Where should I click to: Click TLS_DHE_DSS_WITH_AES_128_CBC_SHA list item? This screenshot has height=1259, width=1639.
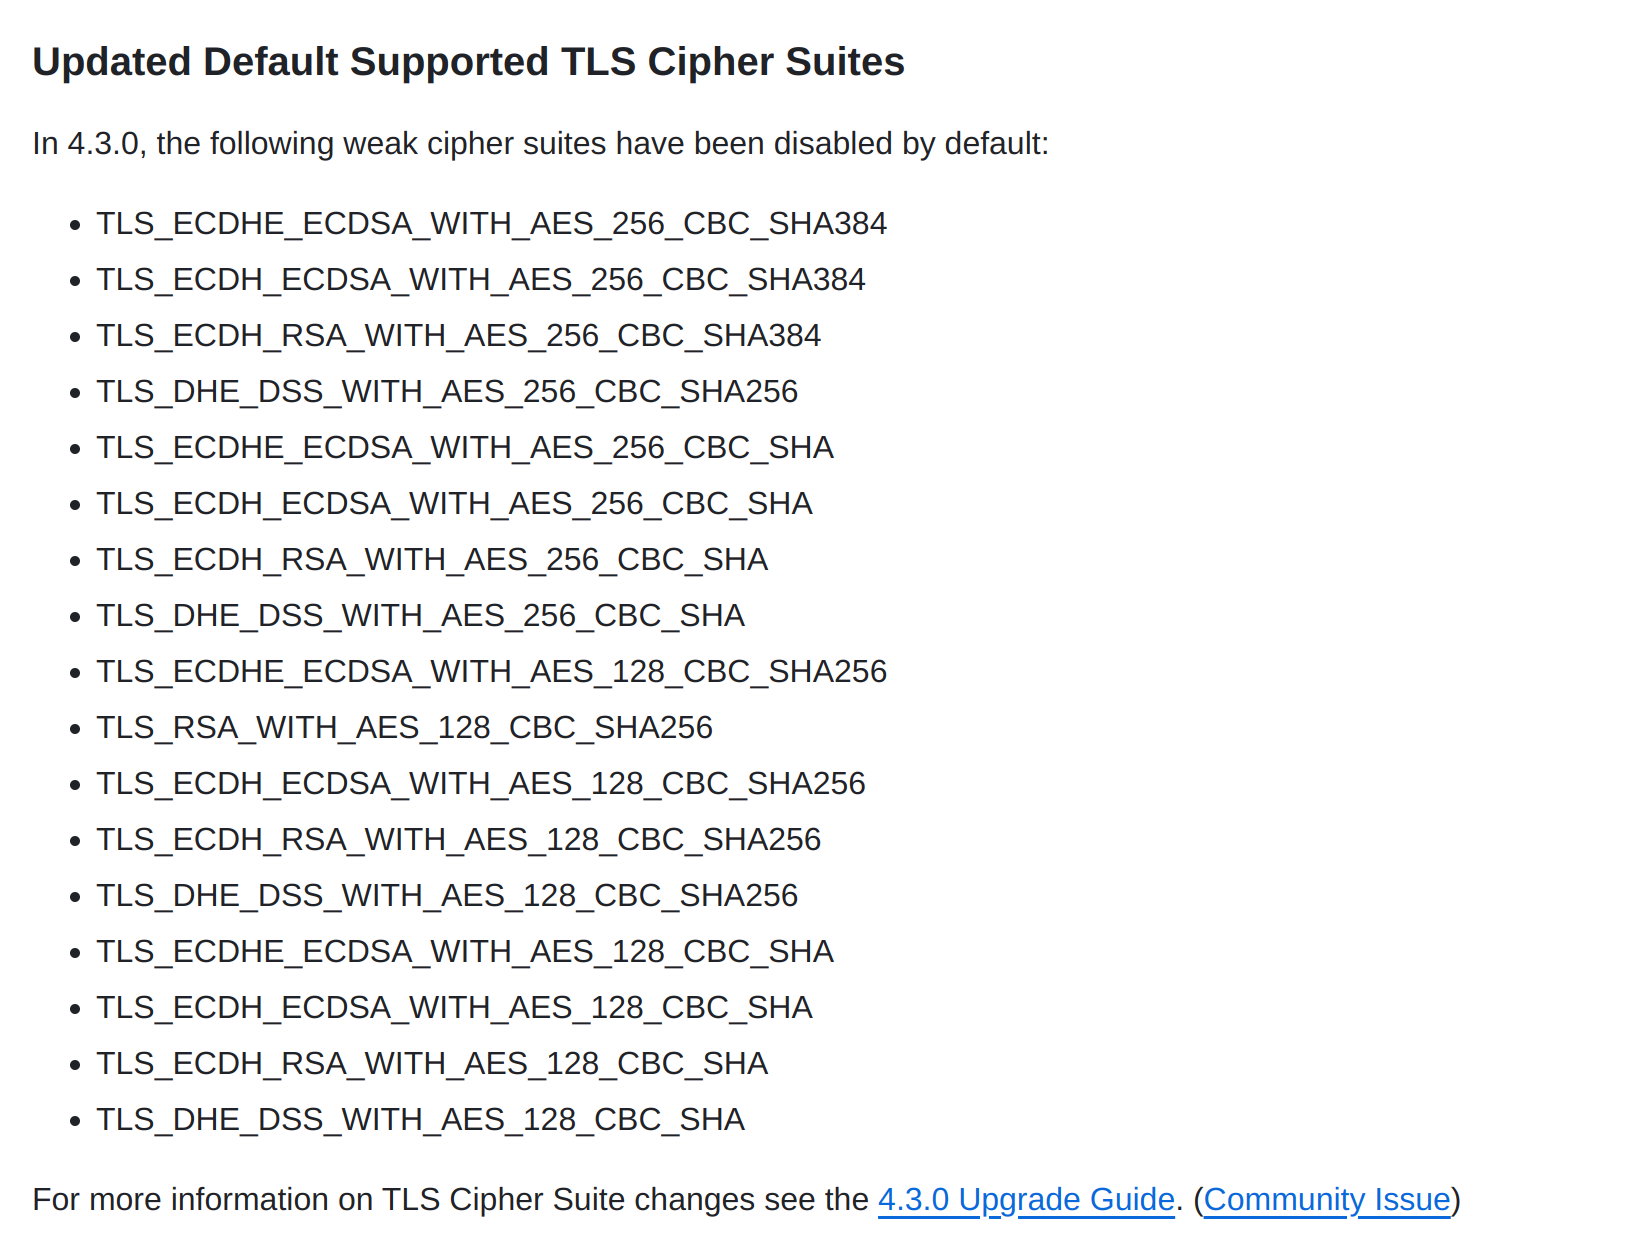click(420, 1120)
